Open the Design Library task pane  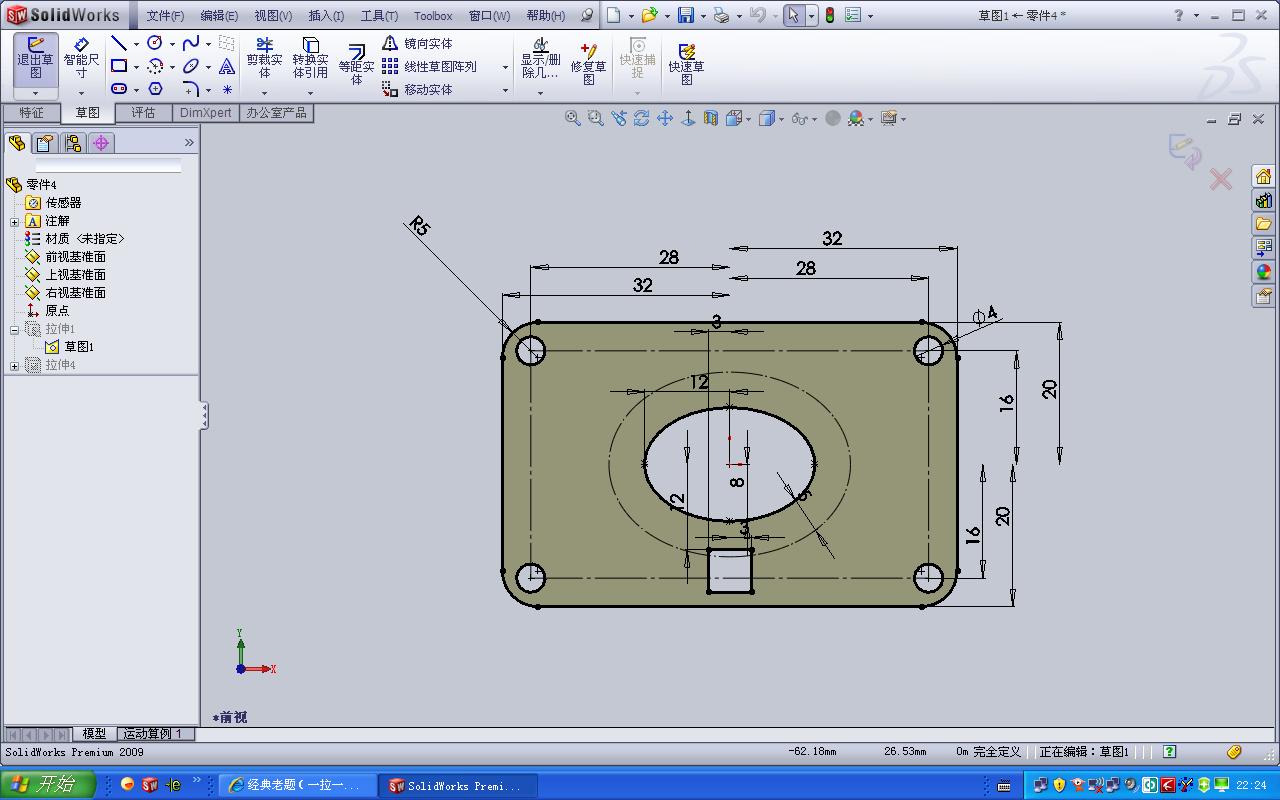click(1263, 200)
